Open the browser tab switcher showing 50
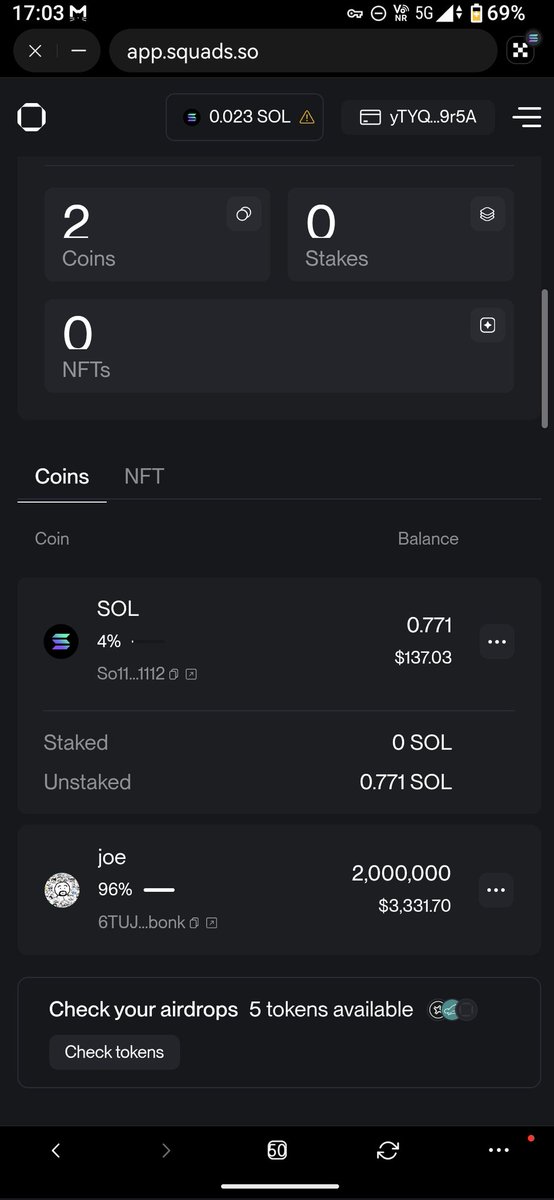This screenshot has height=1200, width=554. (277, 1150)
